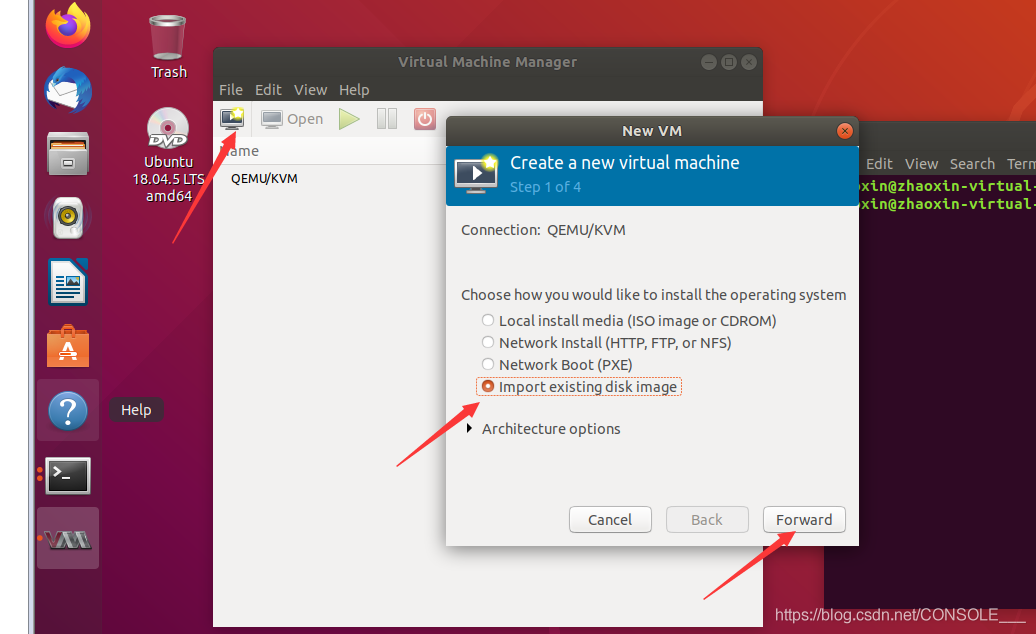Open Rhythmbox music player in dock

point(68,217)
